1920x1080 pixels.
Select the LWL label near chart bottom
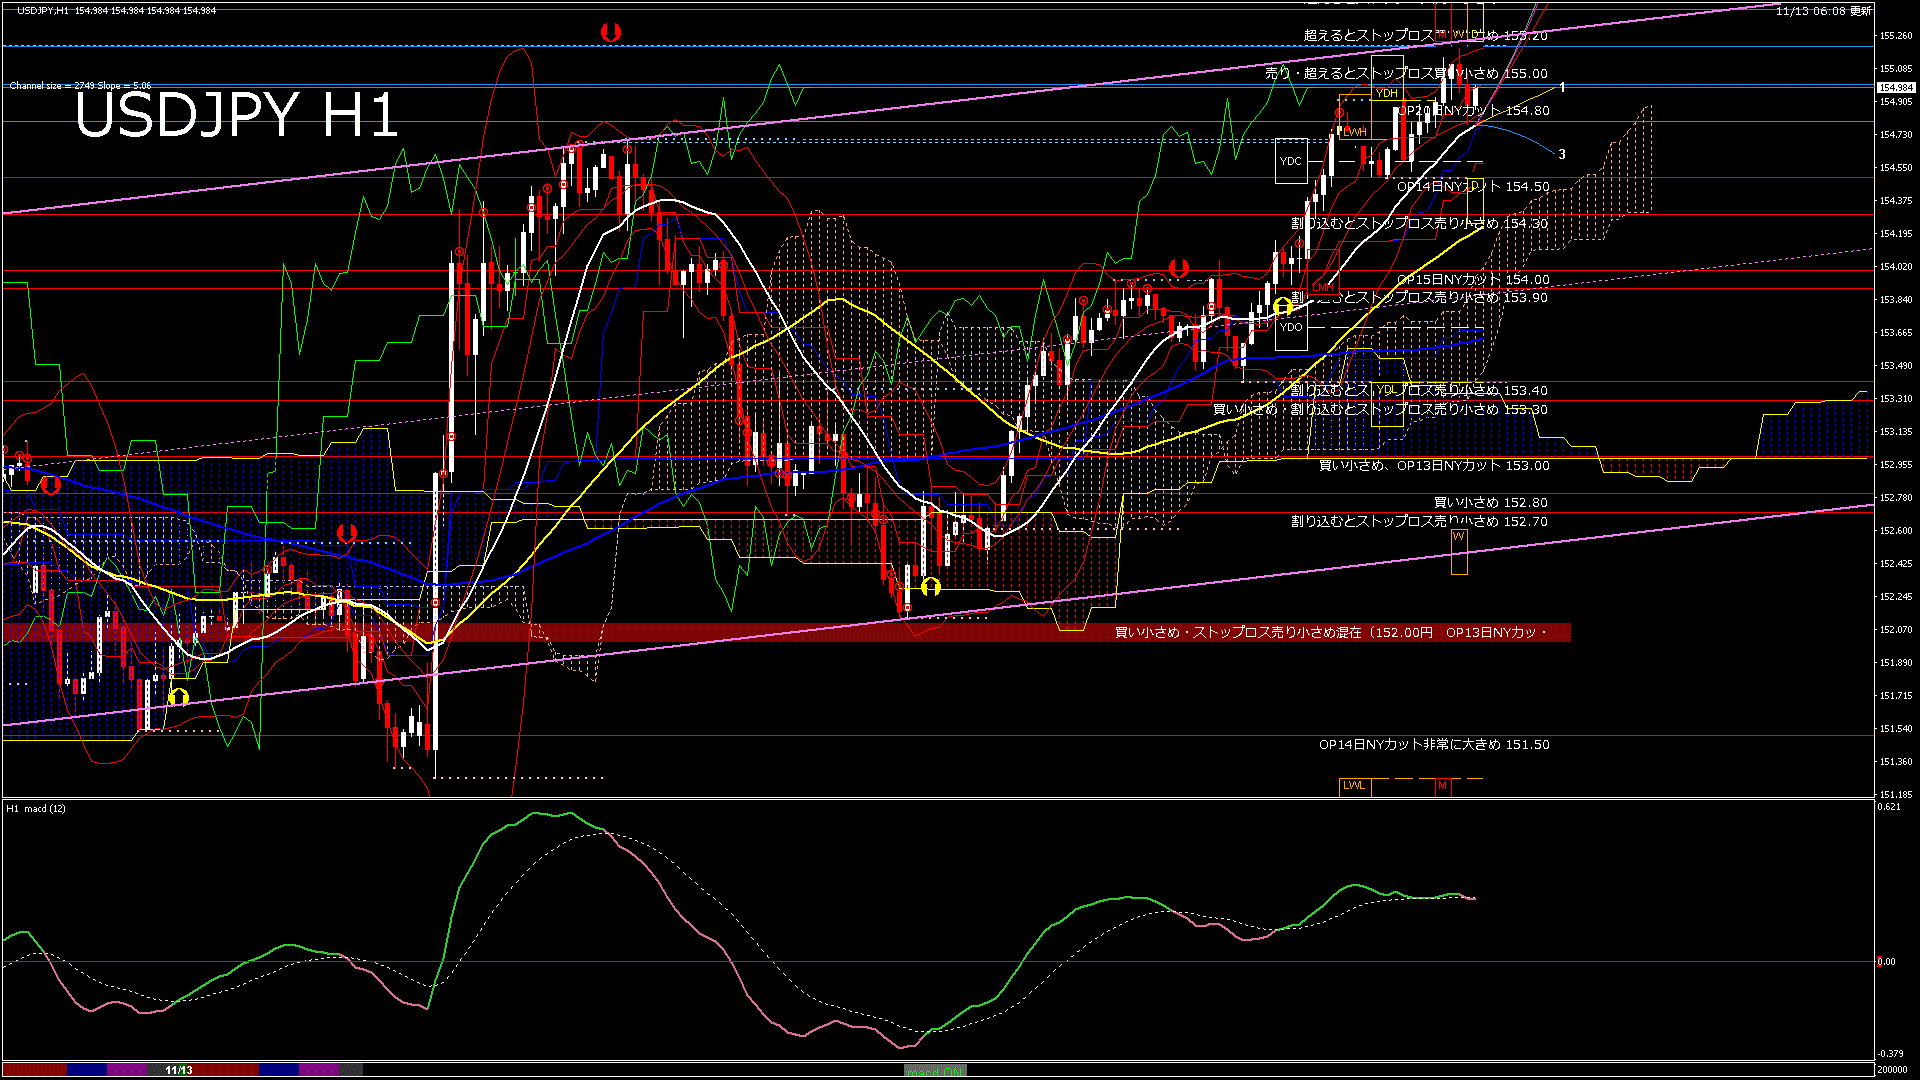1354,786
